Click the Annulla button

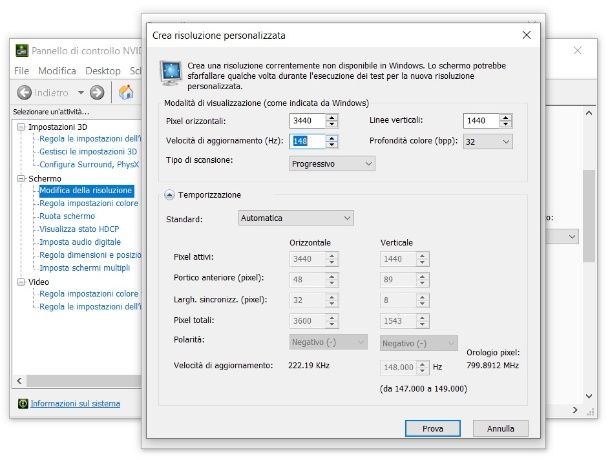click(x=501, y=428)
